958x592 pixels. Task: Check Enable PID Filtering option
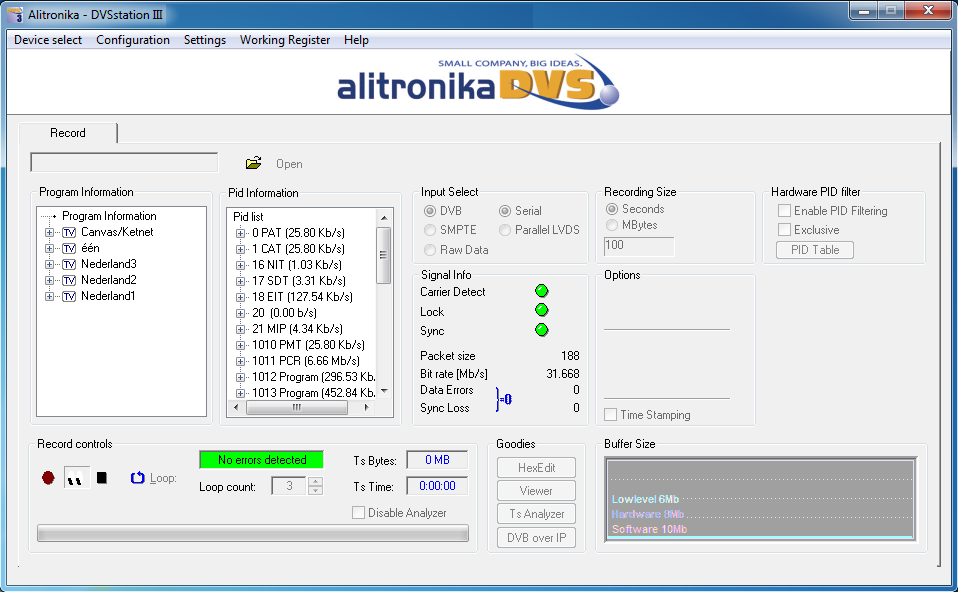pos(785,211)
